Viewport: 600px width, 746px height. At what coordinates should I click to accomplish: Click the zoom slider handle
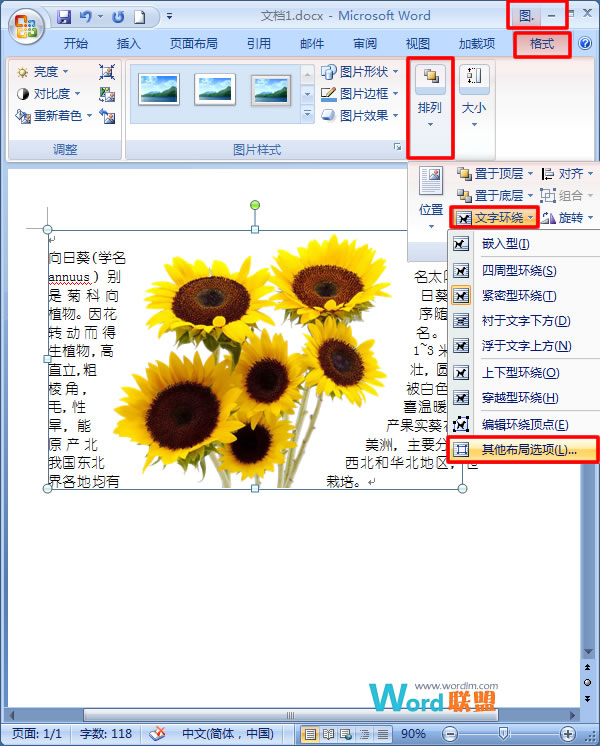[504, 734]
